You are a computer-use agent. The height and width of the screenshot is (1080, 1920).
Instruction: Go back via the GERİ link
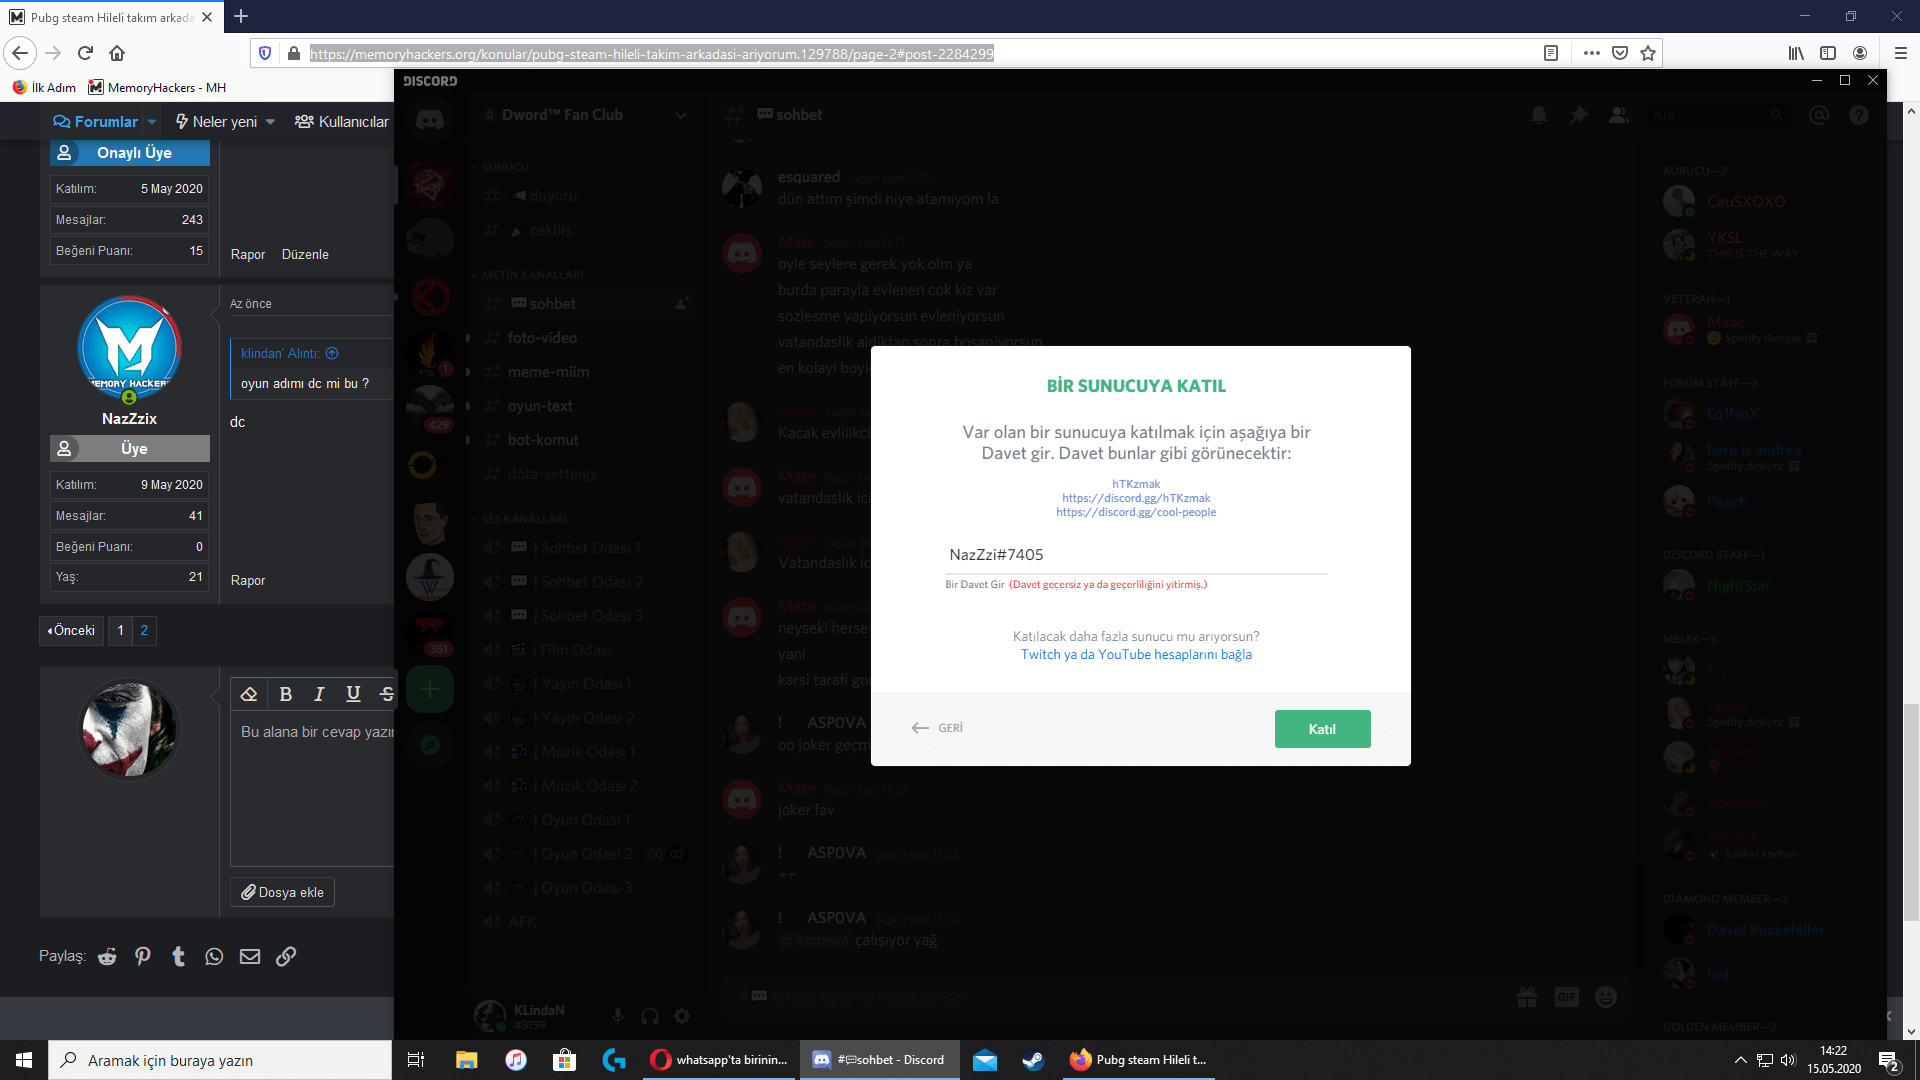coord(937,728)
